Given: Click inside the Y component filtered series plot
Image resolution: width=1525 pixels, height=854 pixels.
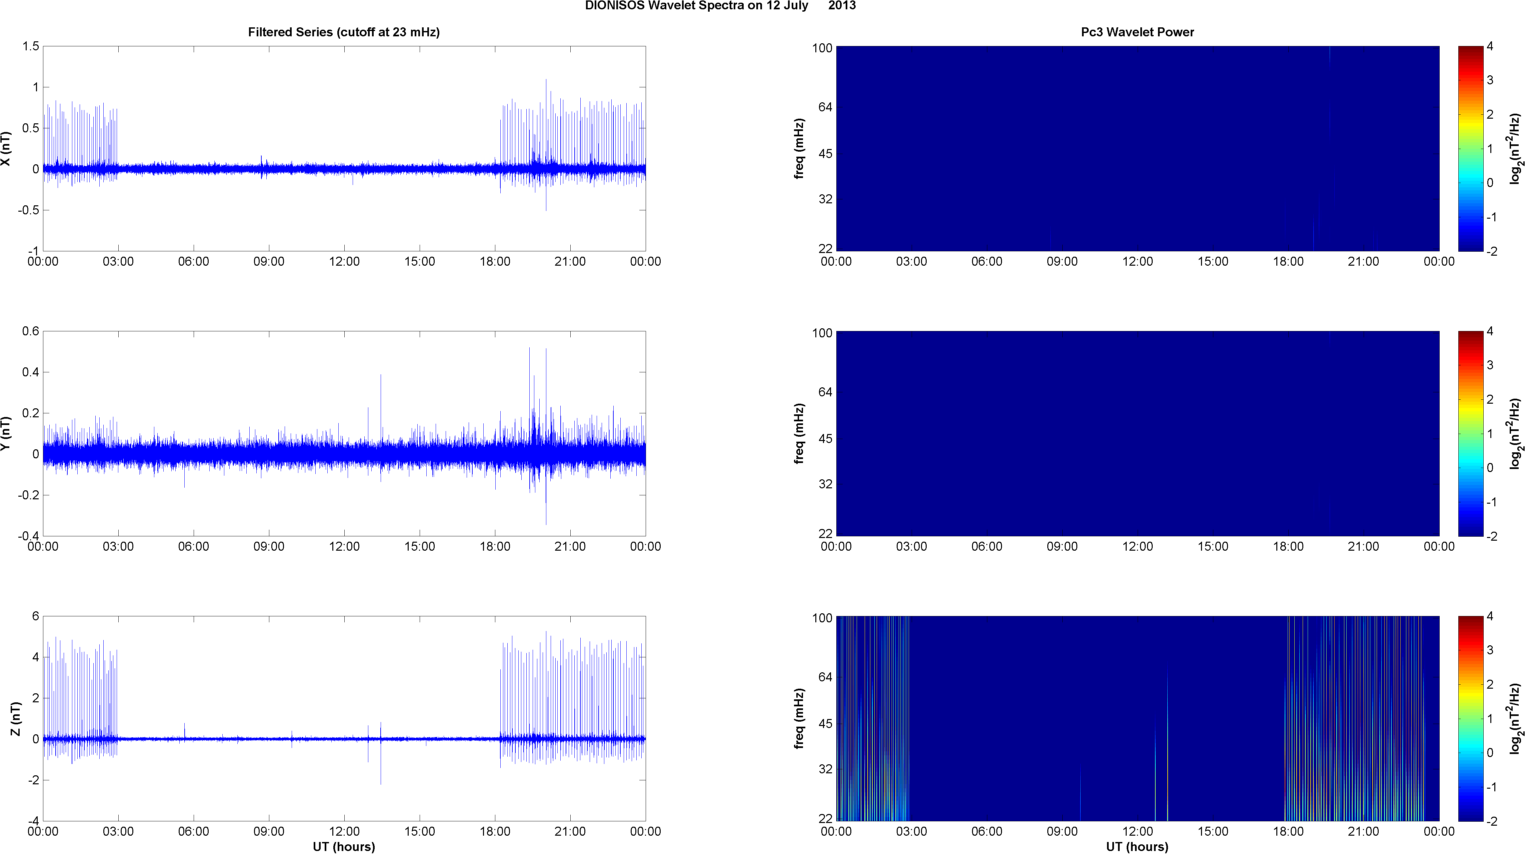Looking at the screenshot, I should 344,433.
